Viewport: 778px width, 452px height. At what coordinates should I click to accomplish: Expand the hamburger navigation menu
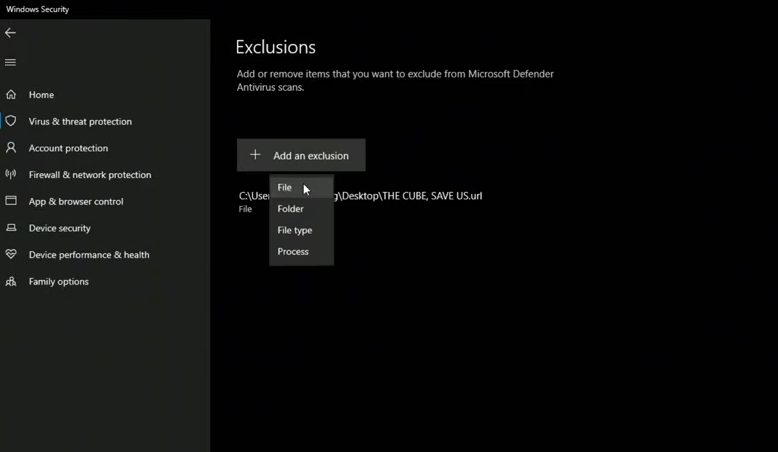[x=11, y=62]
